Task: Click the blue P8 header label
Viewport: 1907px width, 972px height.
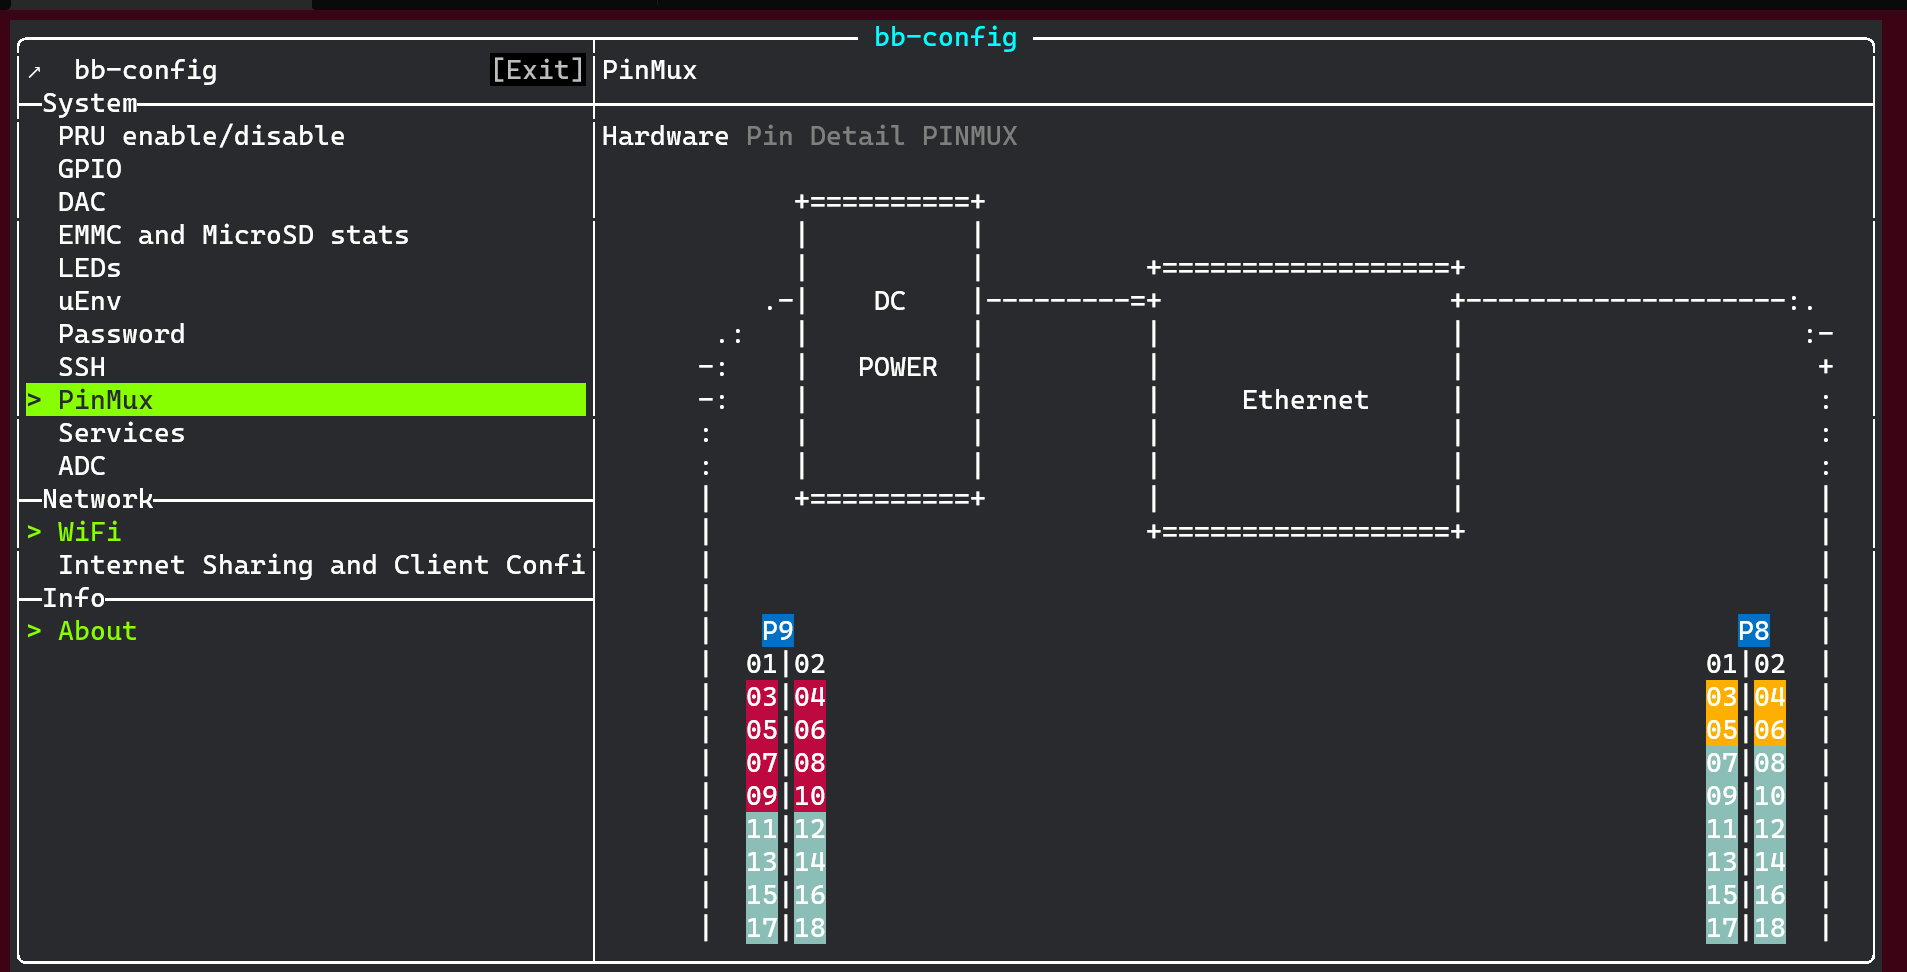Action: pyautogui.click(x=1756, y=631)
